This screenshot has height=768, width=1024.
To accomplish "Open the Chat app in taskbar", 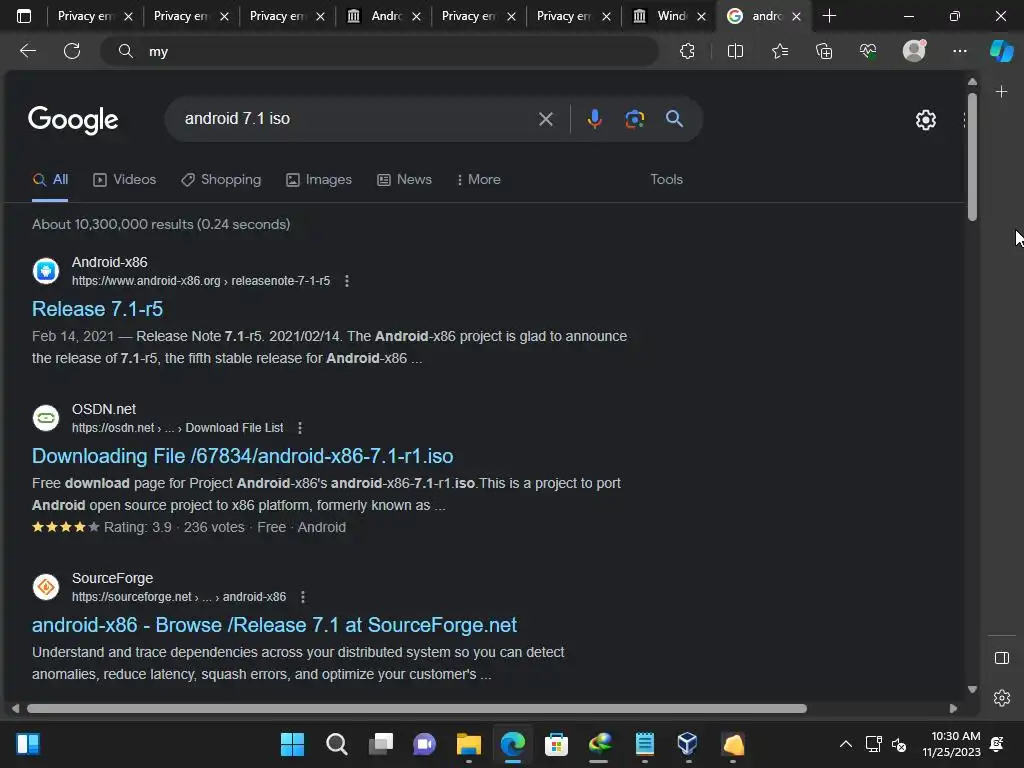I will [x=424, y=744].
